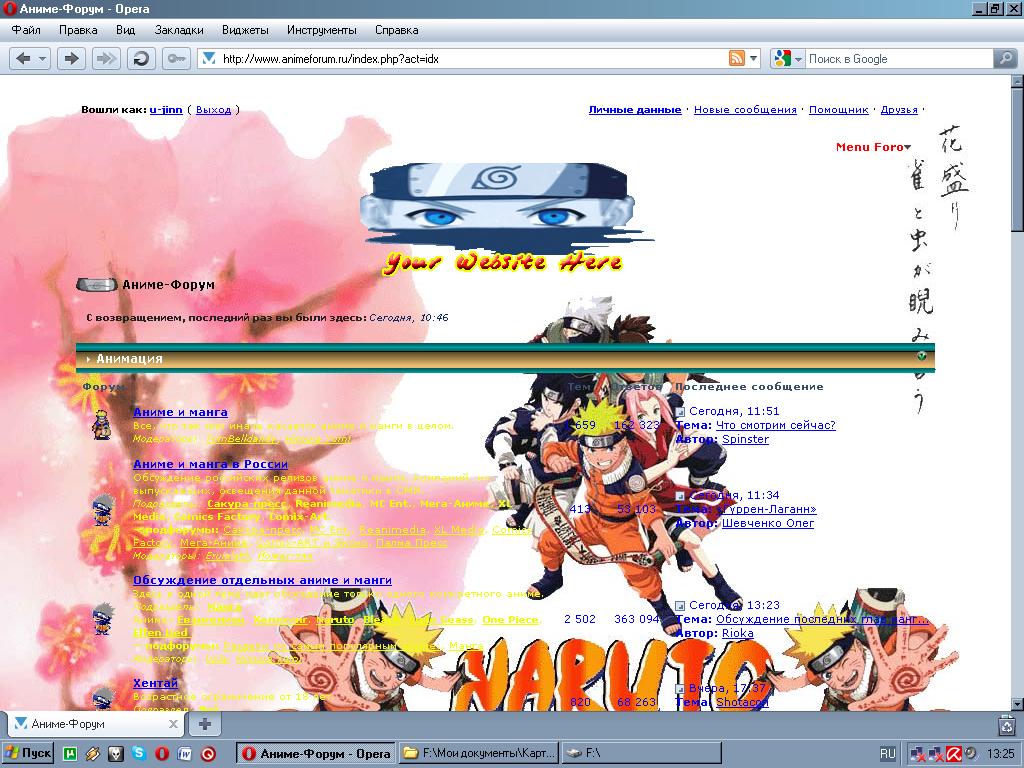Open a new tab with the plus button
Viewport: 1024px width, 768px height.
[204, 724]
